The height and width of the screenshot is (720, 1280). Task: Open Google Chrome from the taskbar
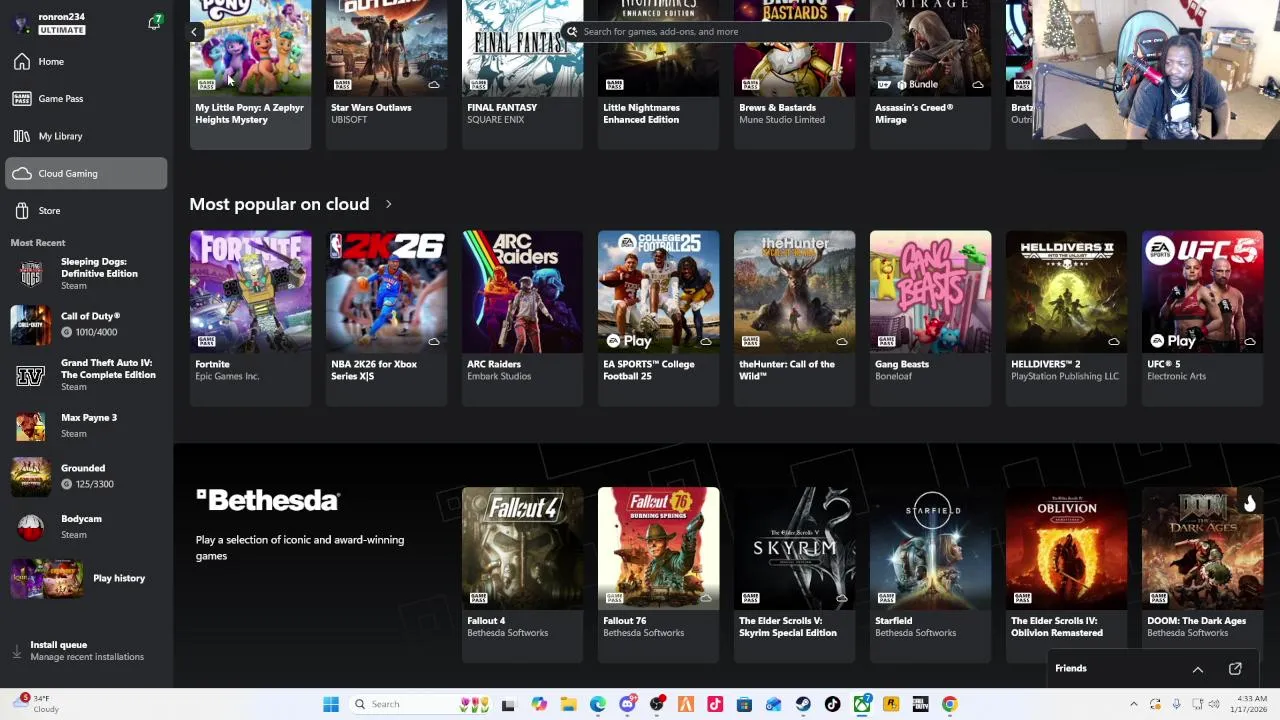pos(949,705)
